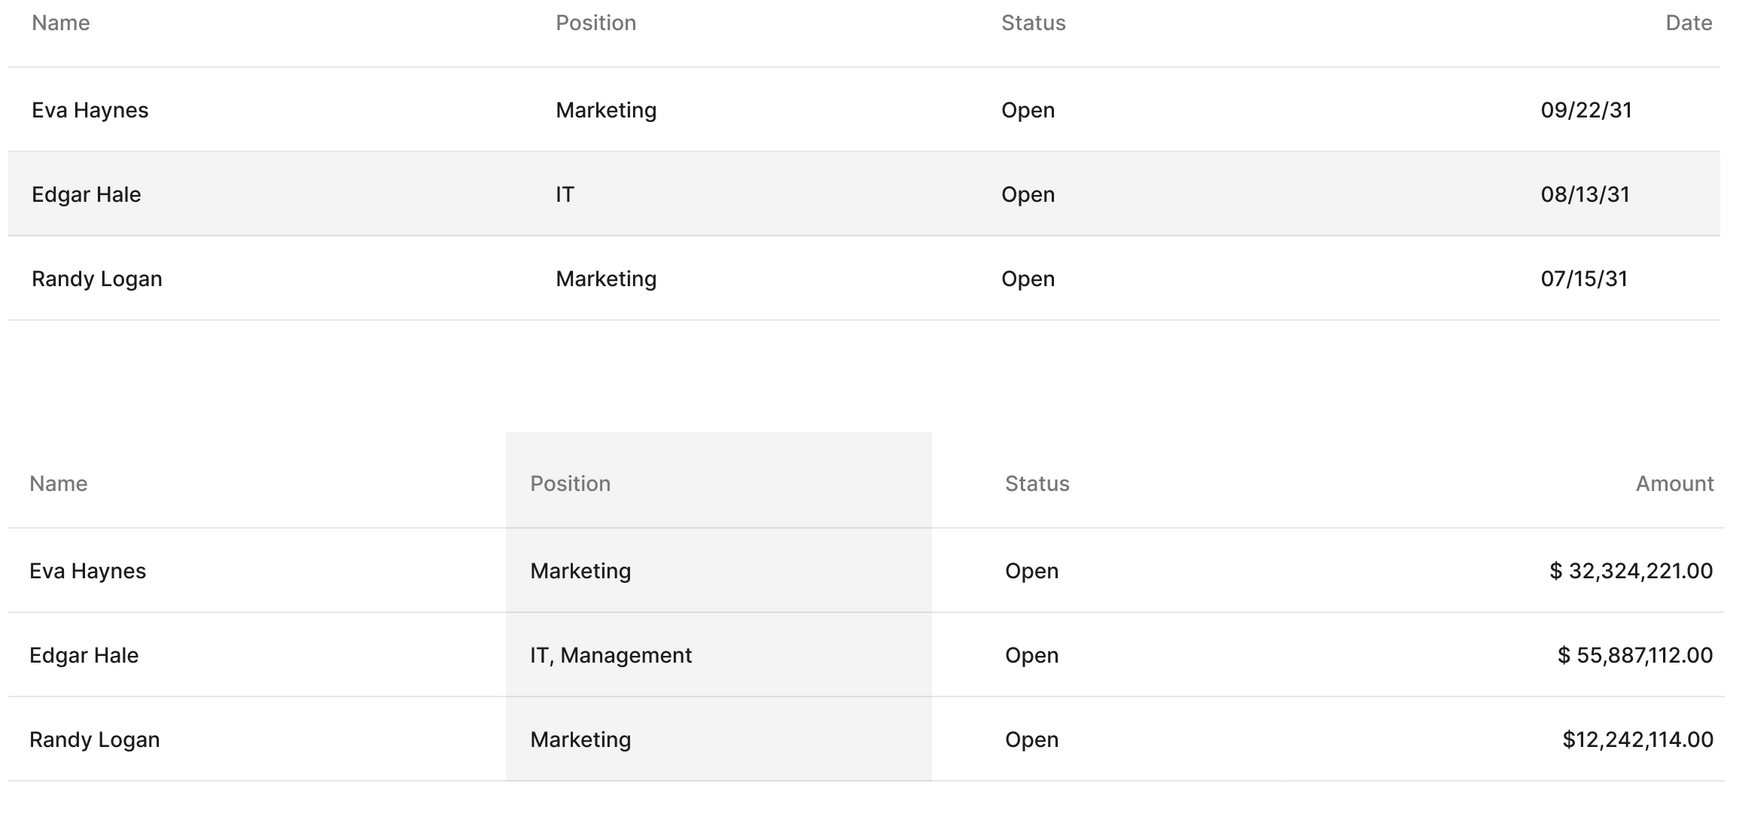This screenshot has height=830, width=1744.
Task: Select the IT position cell in top table
Action: click(x=565, y=194)
